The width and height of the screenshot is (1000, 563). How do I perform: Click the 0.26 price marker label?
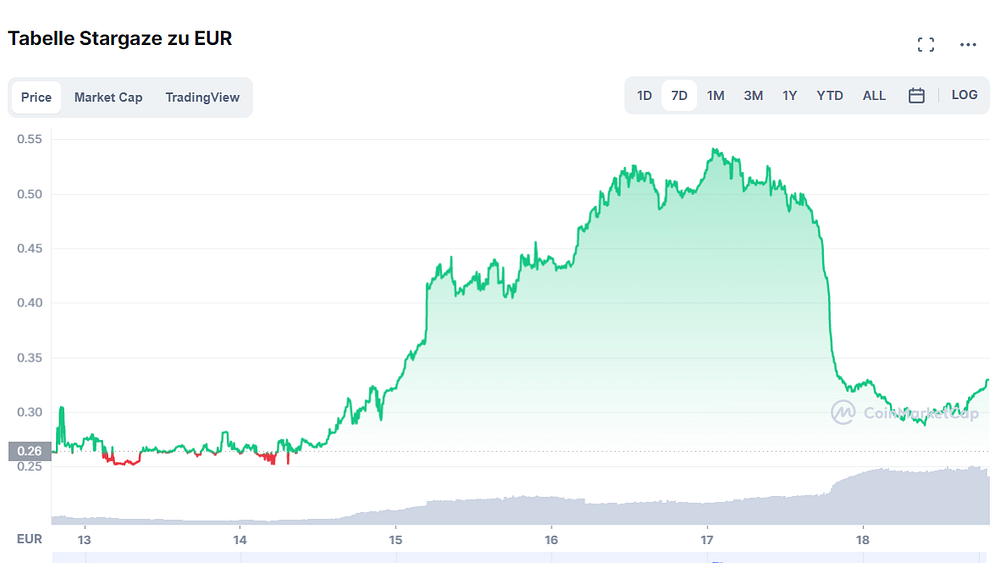[29, 451]
